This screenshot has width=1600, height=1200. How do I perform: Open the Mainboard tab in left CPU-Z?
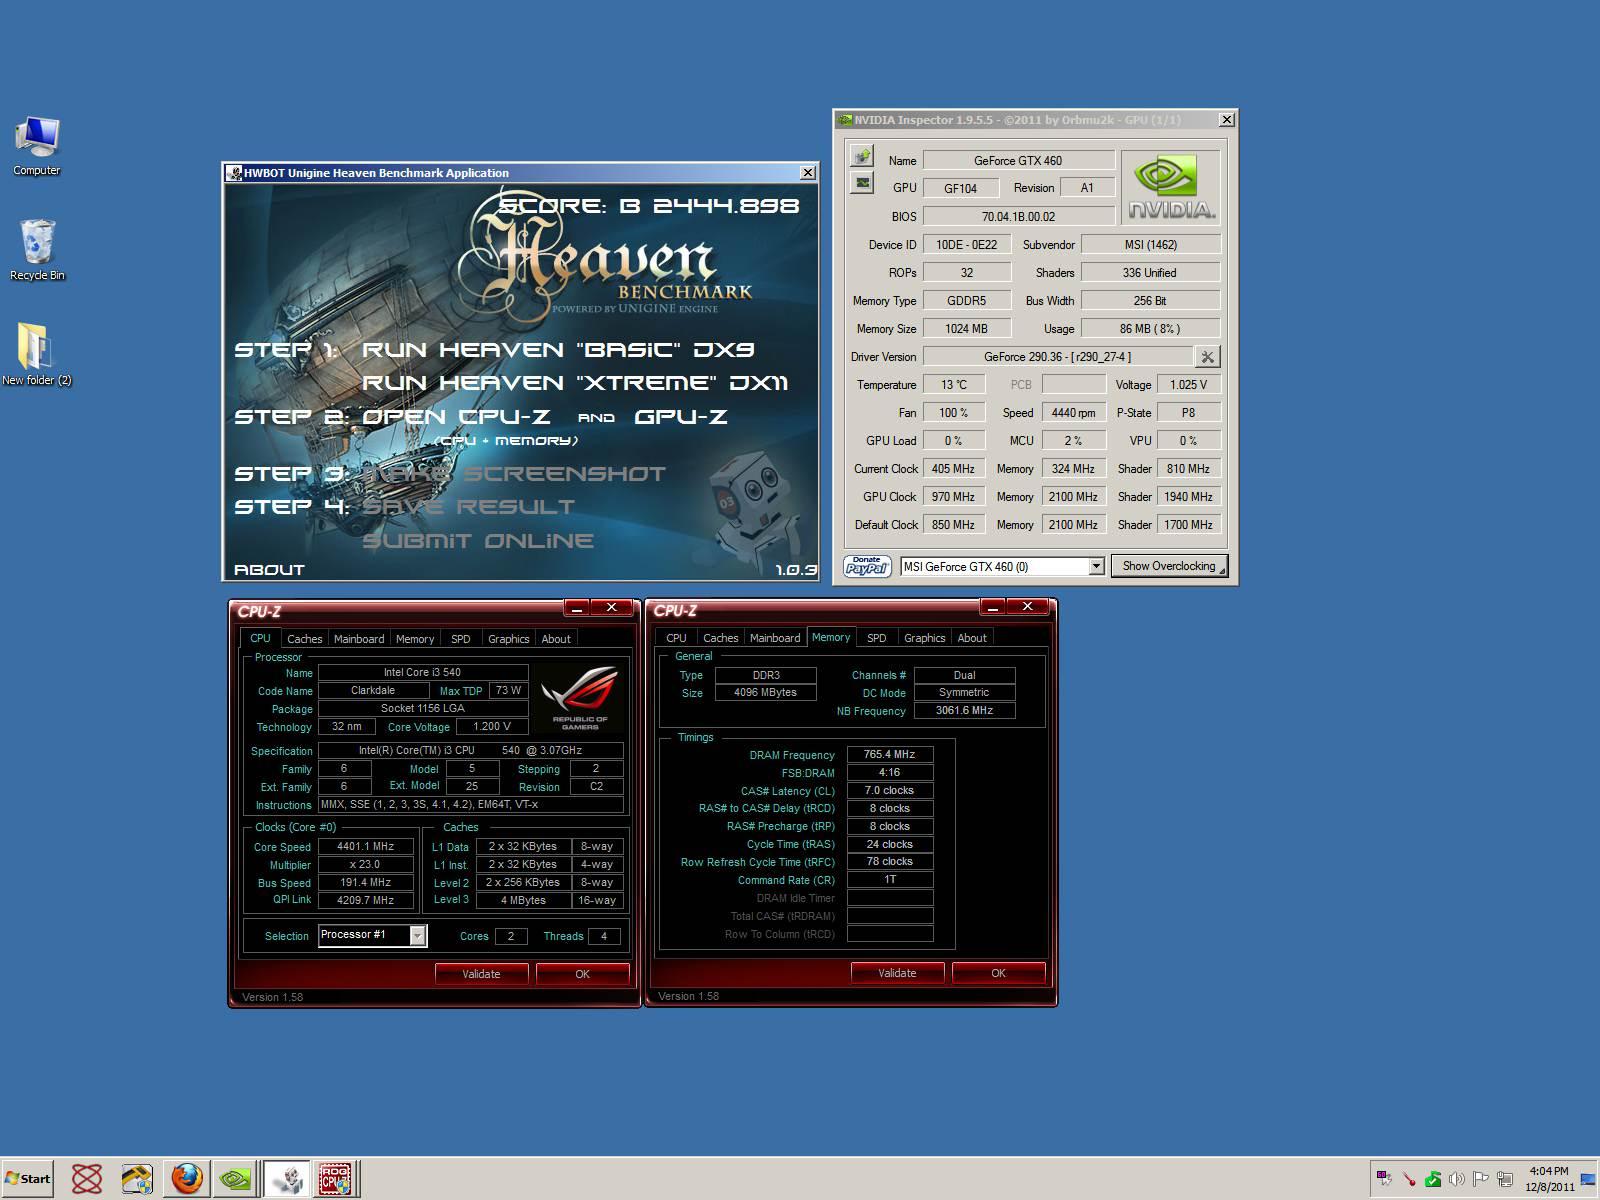point(359,639)
